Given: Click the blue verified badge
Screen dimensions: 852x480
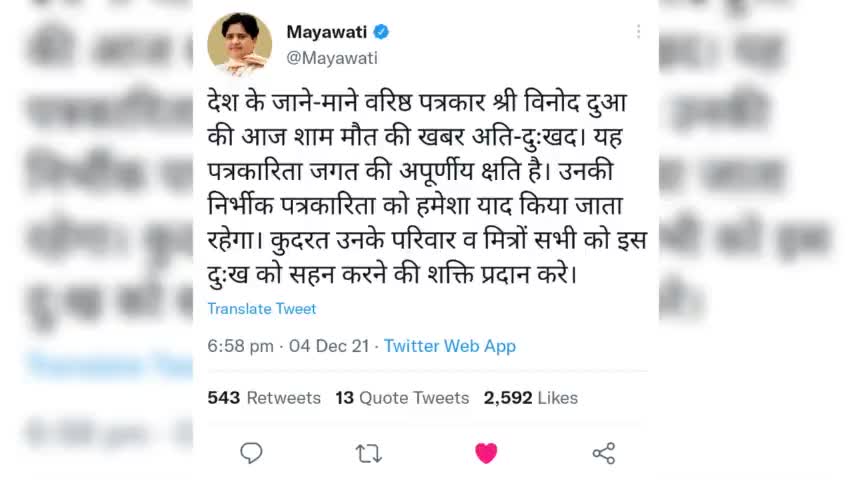Looking at the screenshot, I should pyautogui.click(x=381, y=32).
